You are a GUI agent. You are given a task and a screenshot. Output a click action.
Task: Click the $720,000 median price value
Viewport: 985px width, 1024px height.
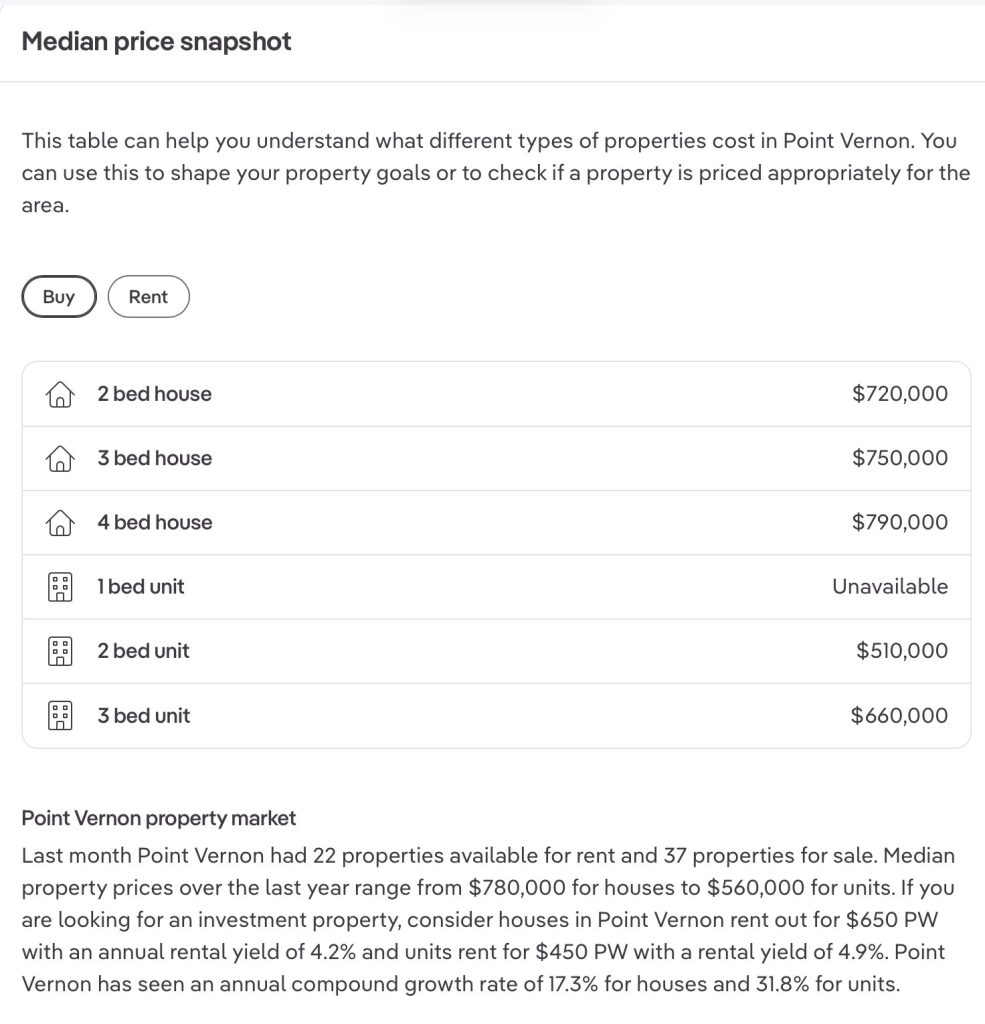click(899, 394)
